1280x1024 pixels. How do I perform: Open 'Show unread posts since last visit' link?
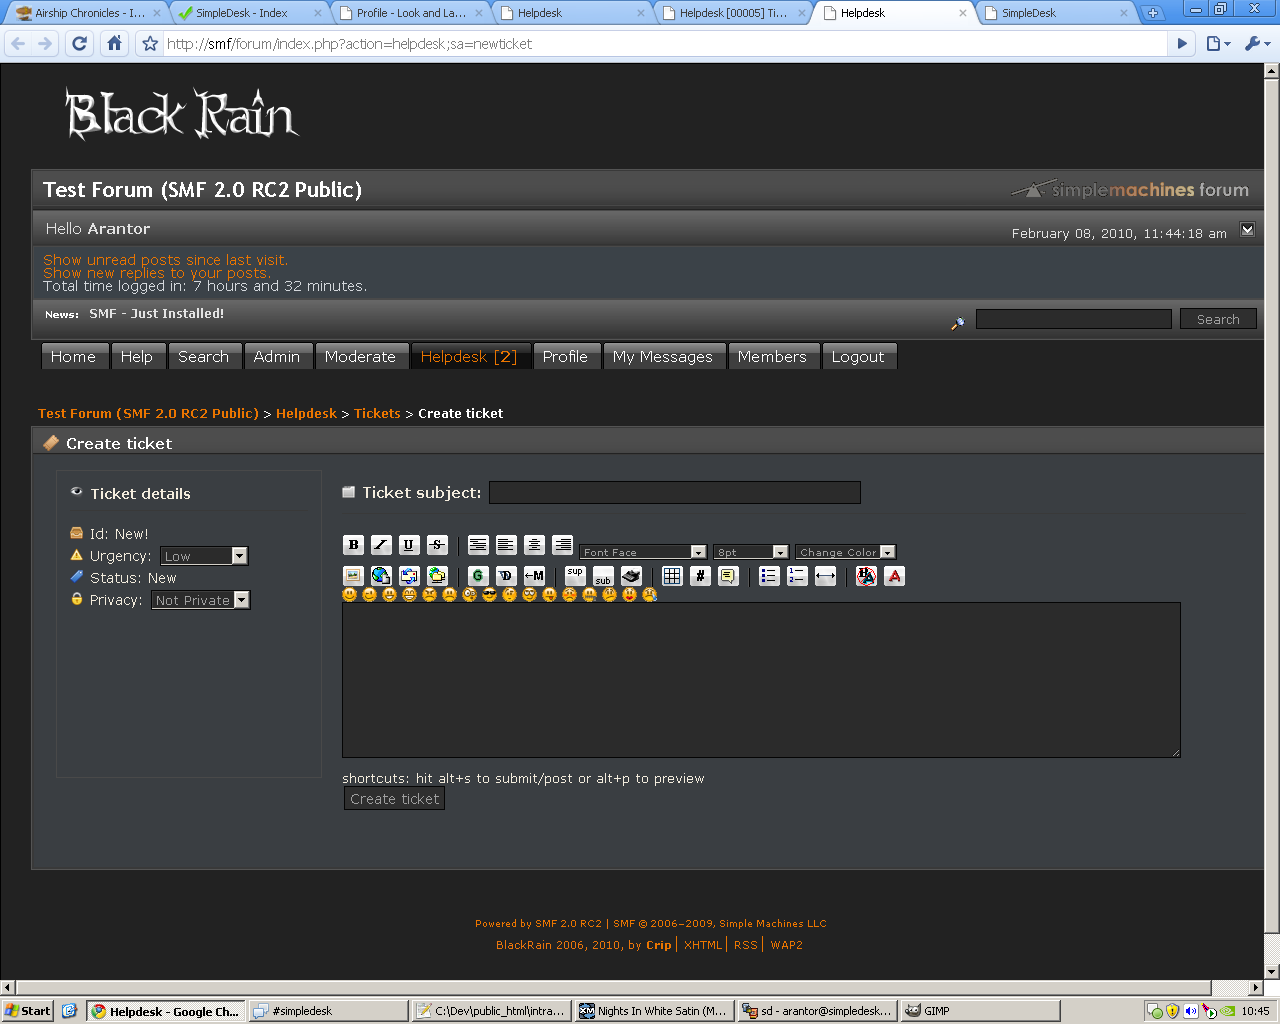click(166, 260)
